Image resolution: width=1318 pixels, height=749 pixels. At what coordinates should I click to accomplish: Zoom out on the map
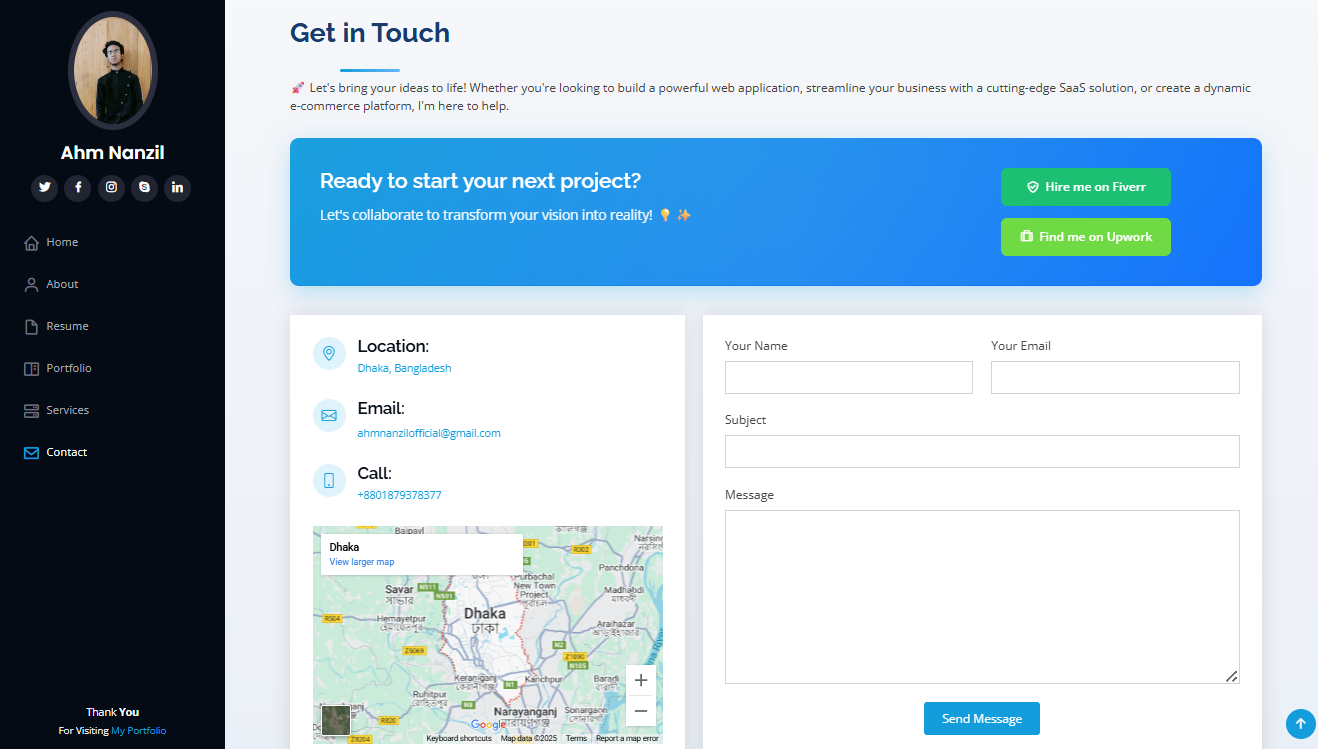[x=641, y=711]
